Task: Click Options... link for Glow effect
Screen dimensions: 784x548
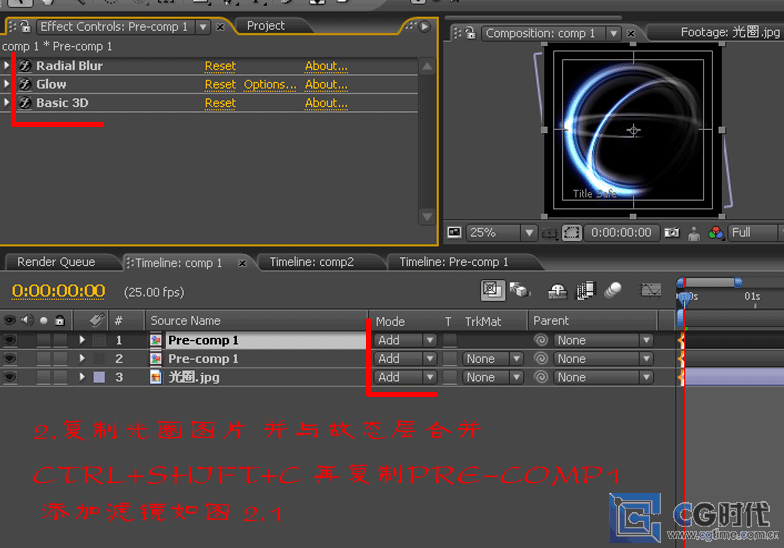Action: [x=270, y=85]
